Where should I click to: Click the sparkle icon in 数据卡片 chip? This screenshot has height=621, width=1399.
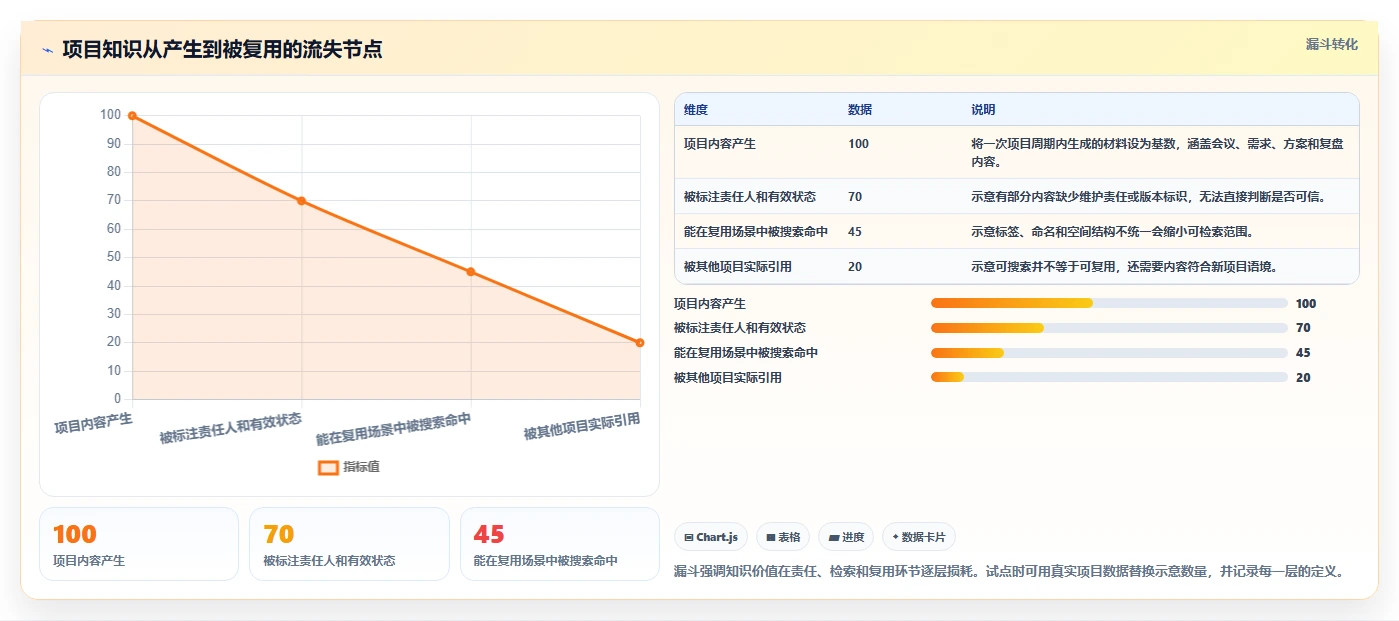point(895,538)
